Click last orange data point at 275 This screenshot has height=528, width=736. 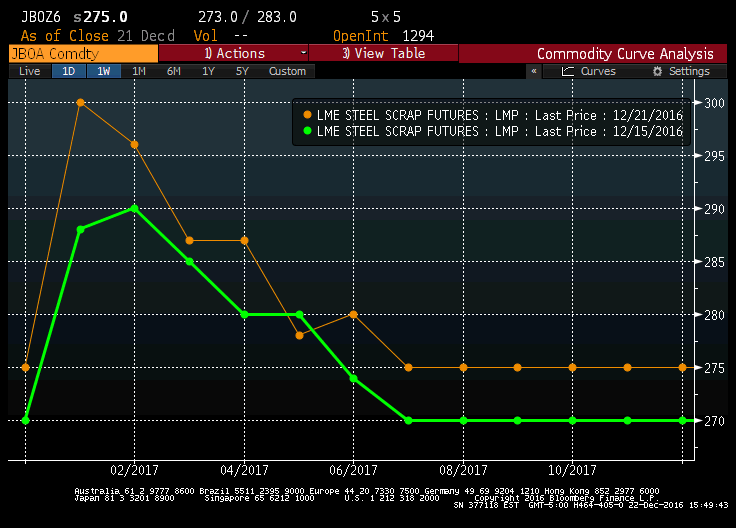(x=682, y=367)
